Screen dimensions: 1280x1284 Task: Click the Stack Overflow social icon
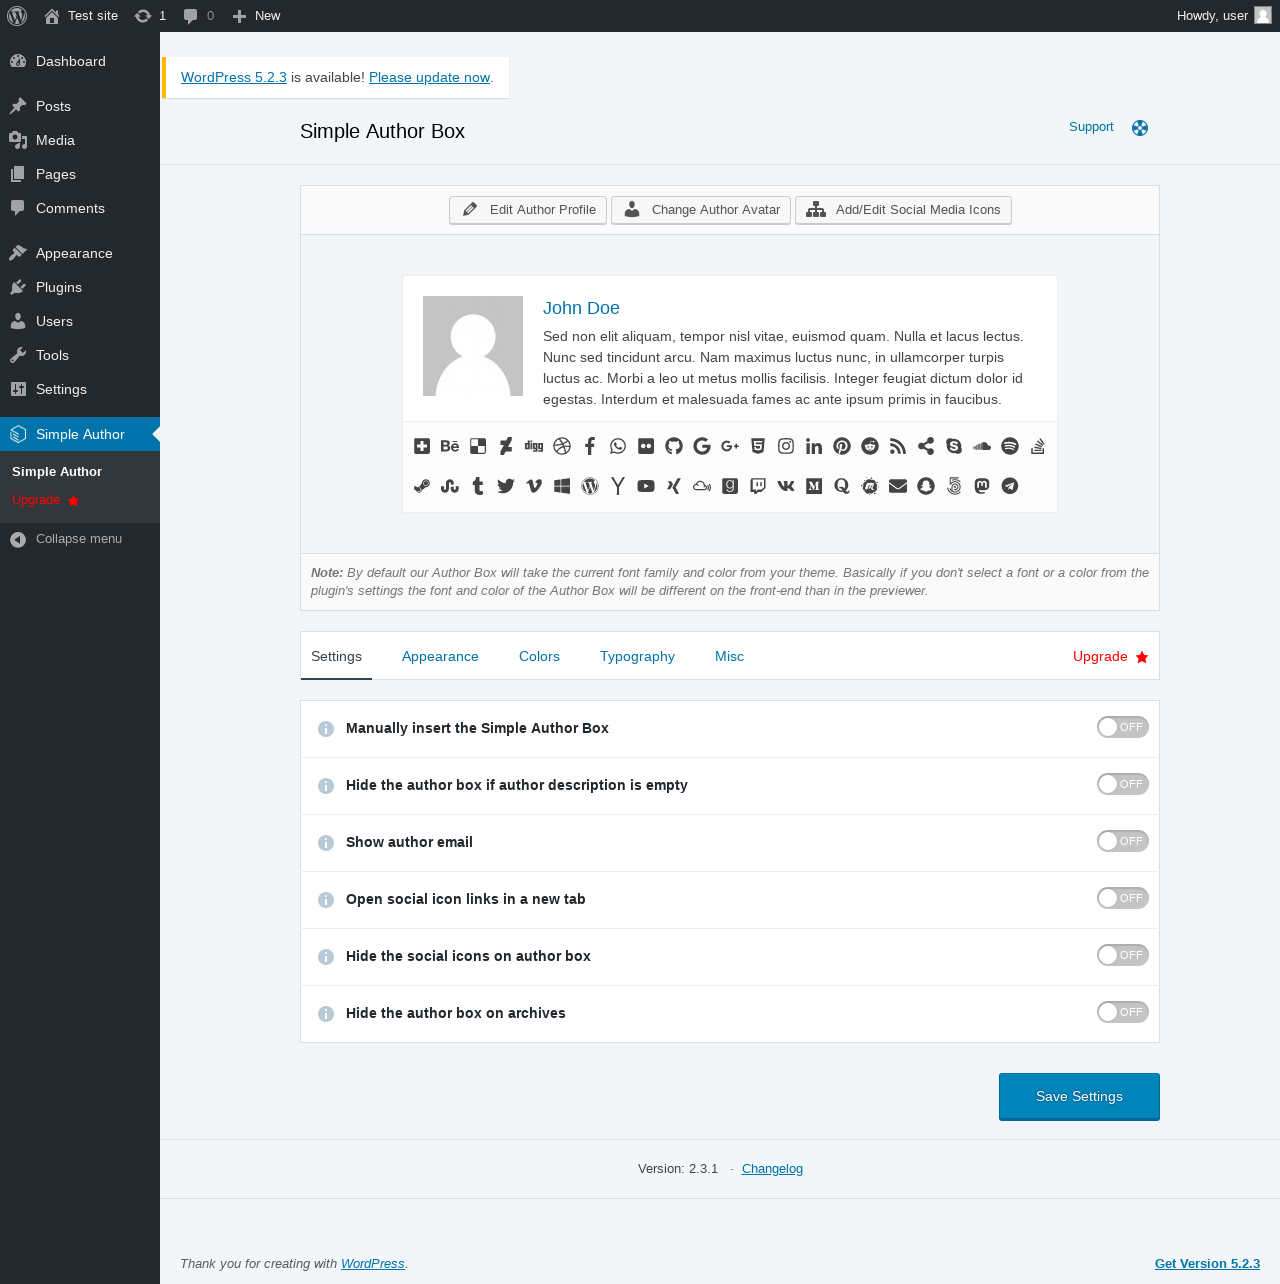click(1038, 446)
